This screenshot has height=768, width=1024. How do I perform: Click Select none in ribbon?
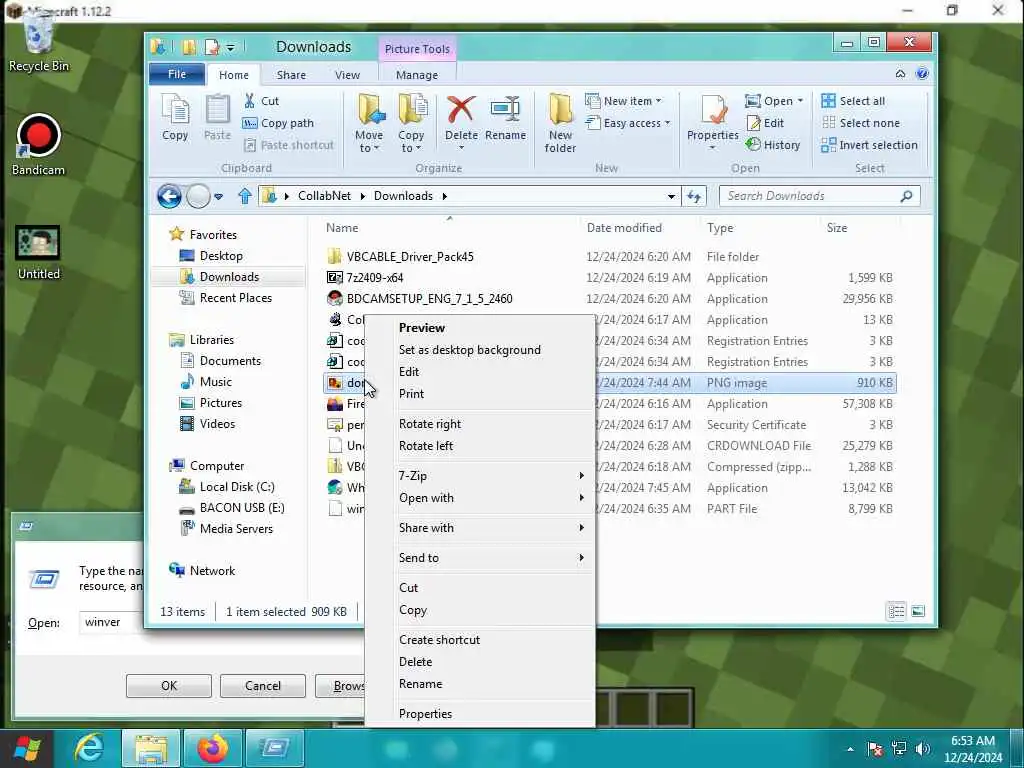click(x=861, y=123)
